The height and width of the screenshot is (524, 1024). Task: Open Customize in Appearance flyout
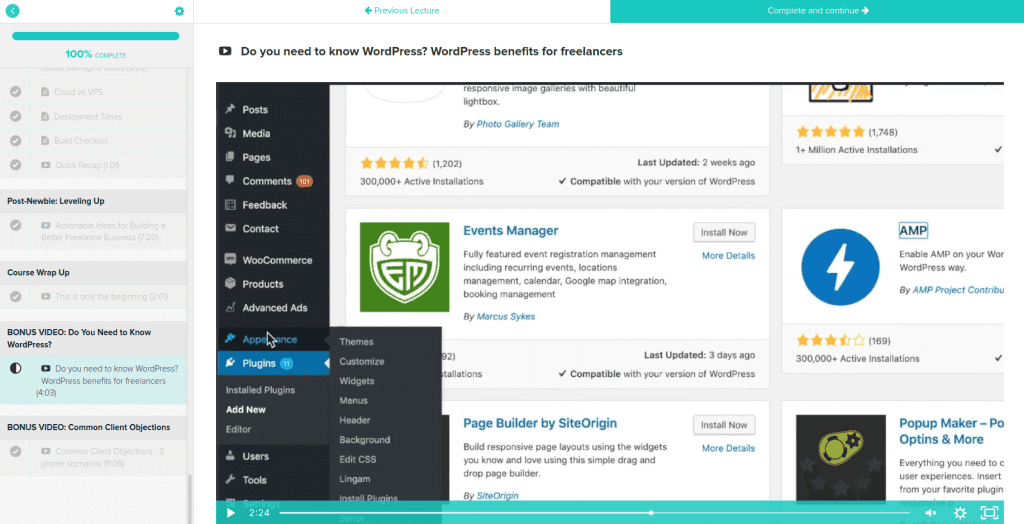361,361
